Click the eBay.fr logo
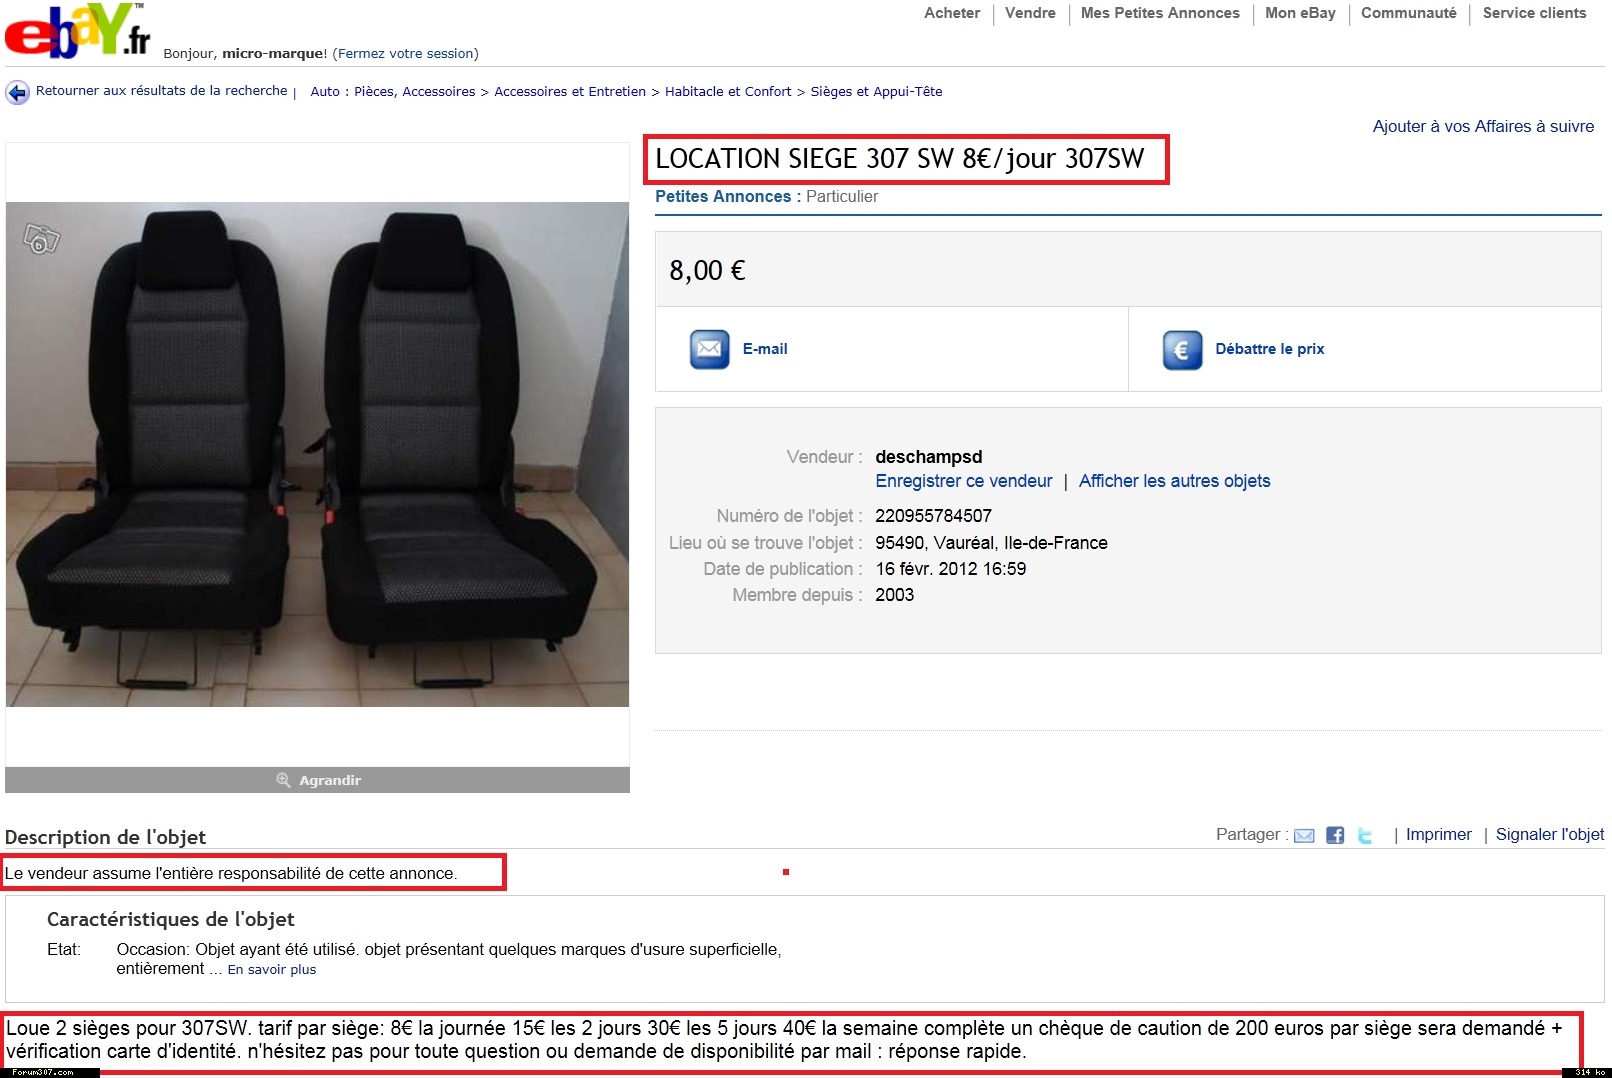This screenshot has height=1078, width=1612. pos(77,30)
